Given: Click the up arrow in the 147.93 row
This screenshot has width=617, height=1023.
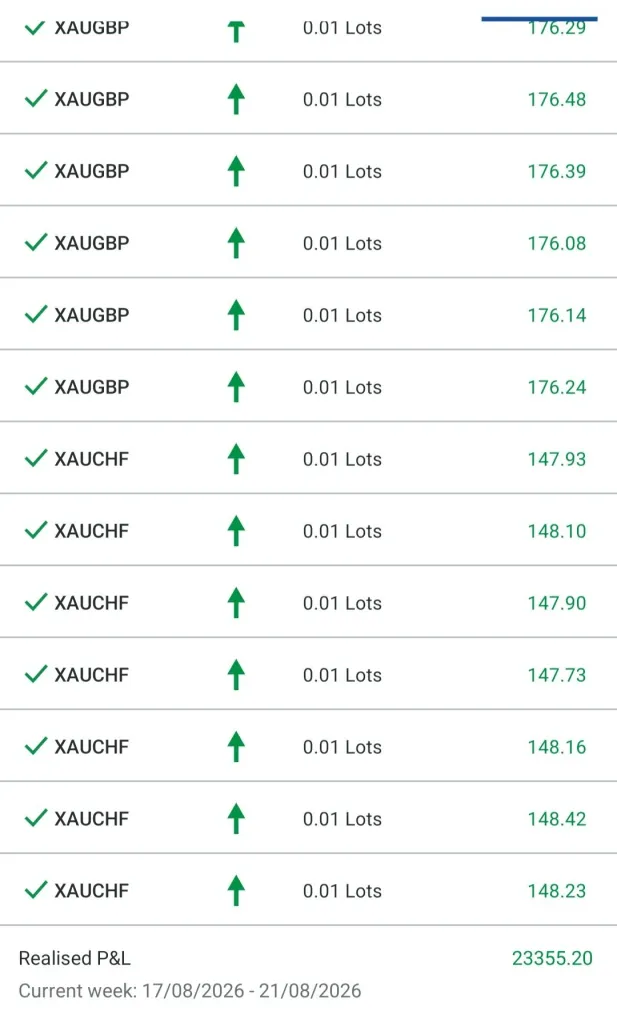Looking at the screenshot, I should [x=236, y=459].
